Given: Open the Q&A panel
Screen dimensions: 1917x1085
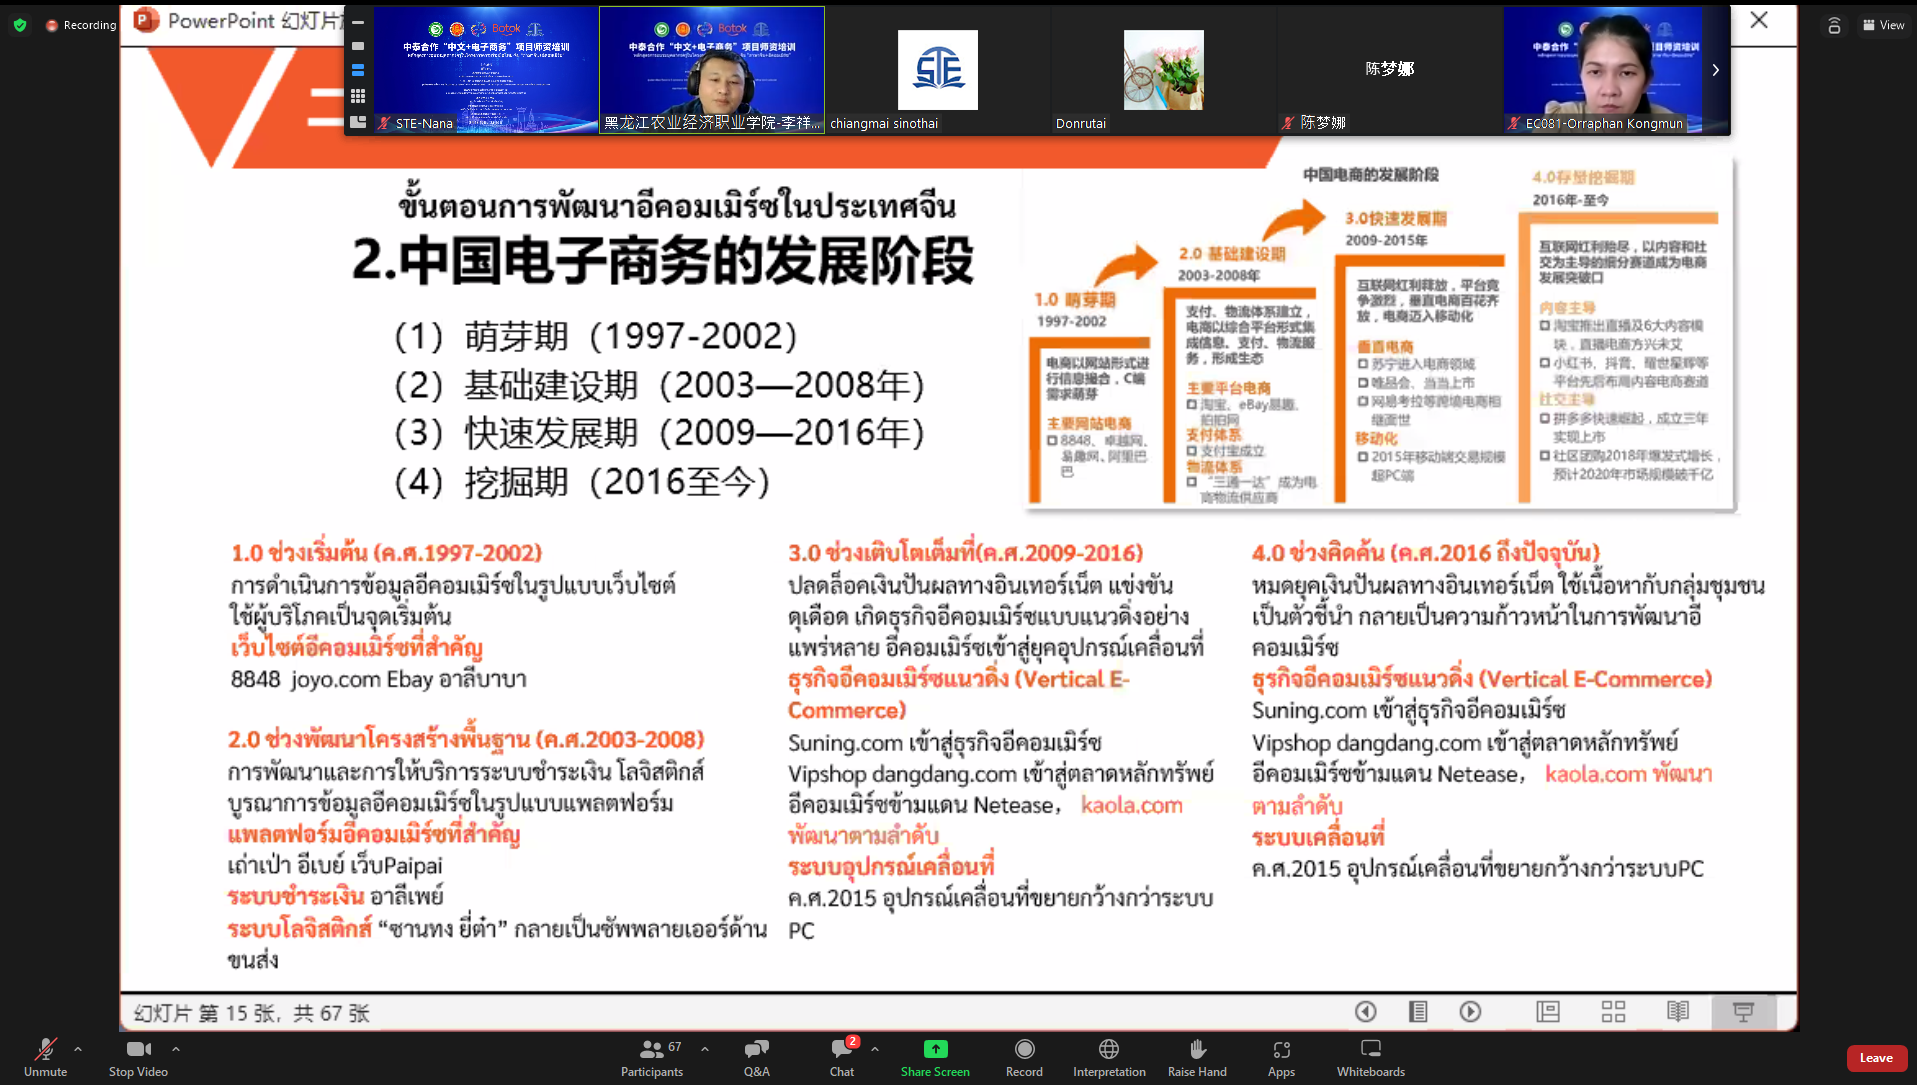Looking at the screenshot, I should click(757, 1057).
